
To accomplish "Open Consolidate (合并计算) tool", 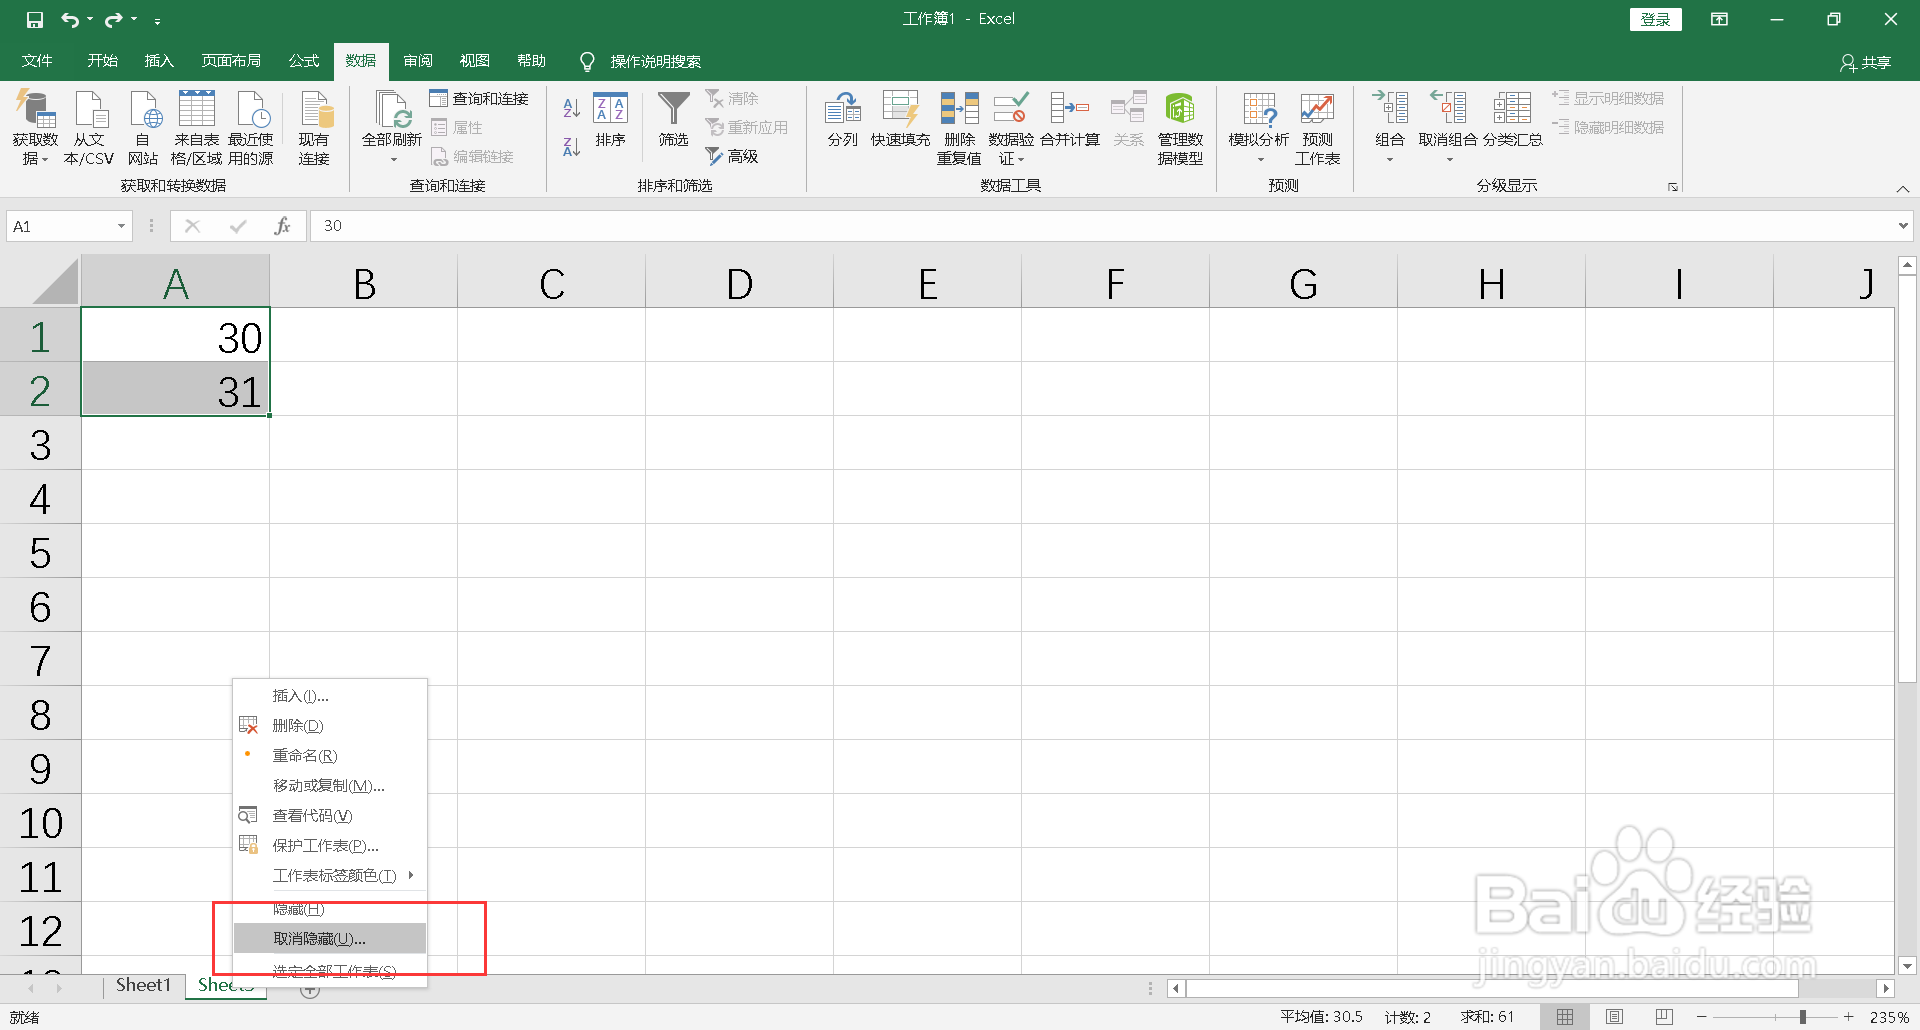I will pyautogui.click(x=1070, y=120).
